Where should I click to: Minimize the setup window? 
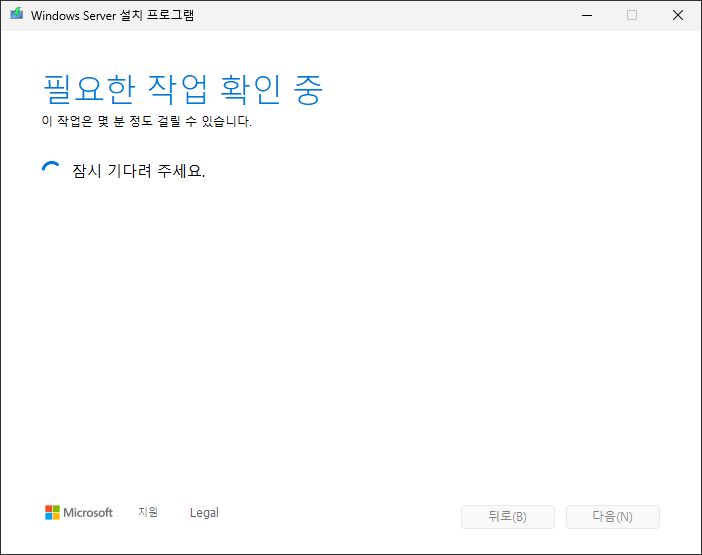pos(587,15)
